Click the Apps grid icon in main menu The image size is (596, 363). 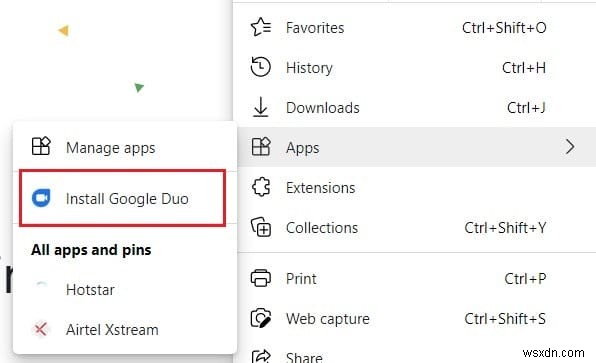pyautogui.click(x=261, y=147)
